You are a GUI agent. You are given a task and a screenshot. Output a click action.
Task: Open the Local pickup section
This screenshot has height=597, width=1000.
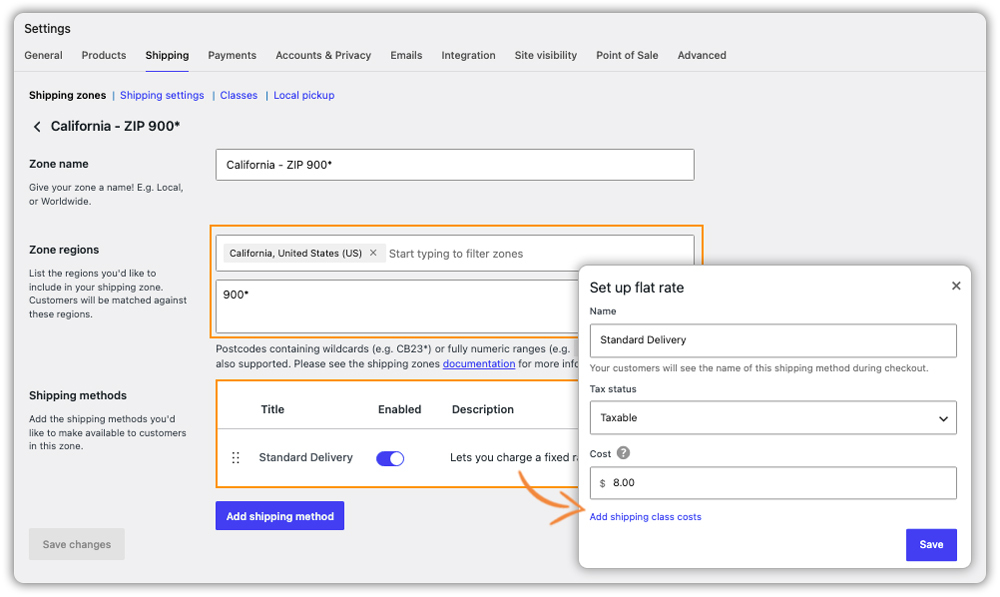click(x=304, y=95)
